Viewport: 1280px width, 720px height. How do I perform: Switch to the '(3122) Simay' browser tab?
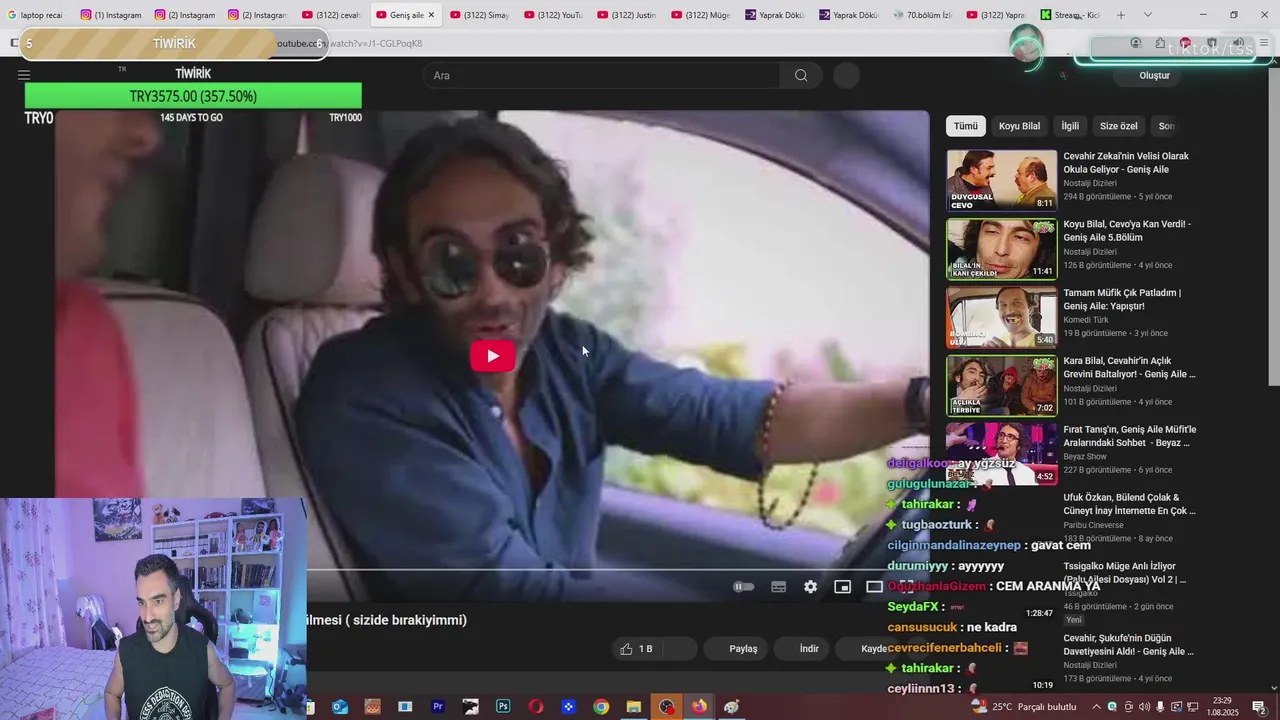(480, 15)
